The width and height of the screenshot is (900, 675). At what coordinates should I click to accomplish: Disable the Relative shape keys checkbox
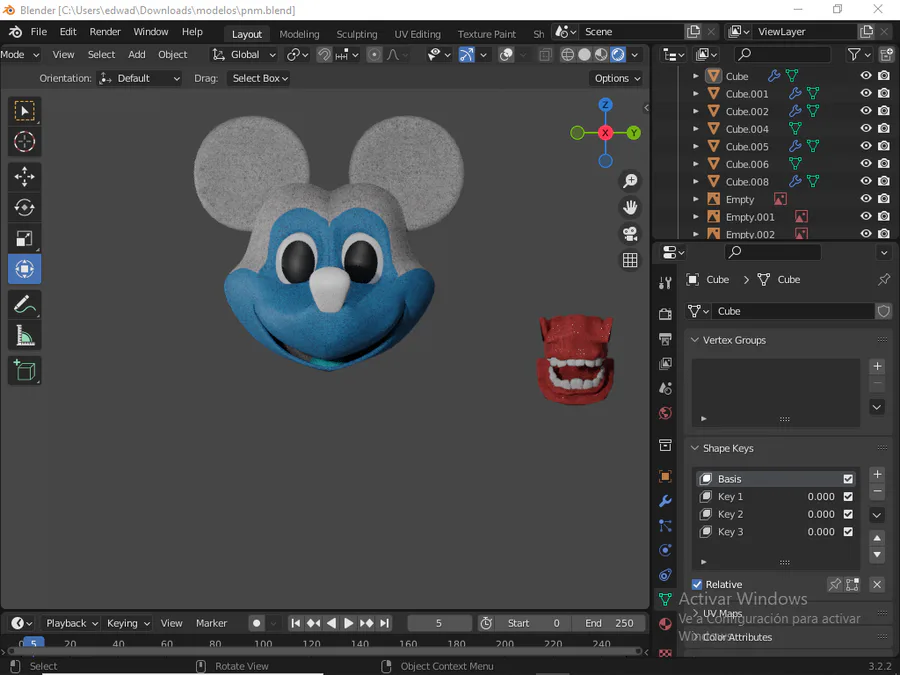697,584
